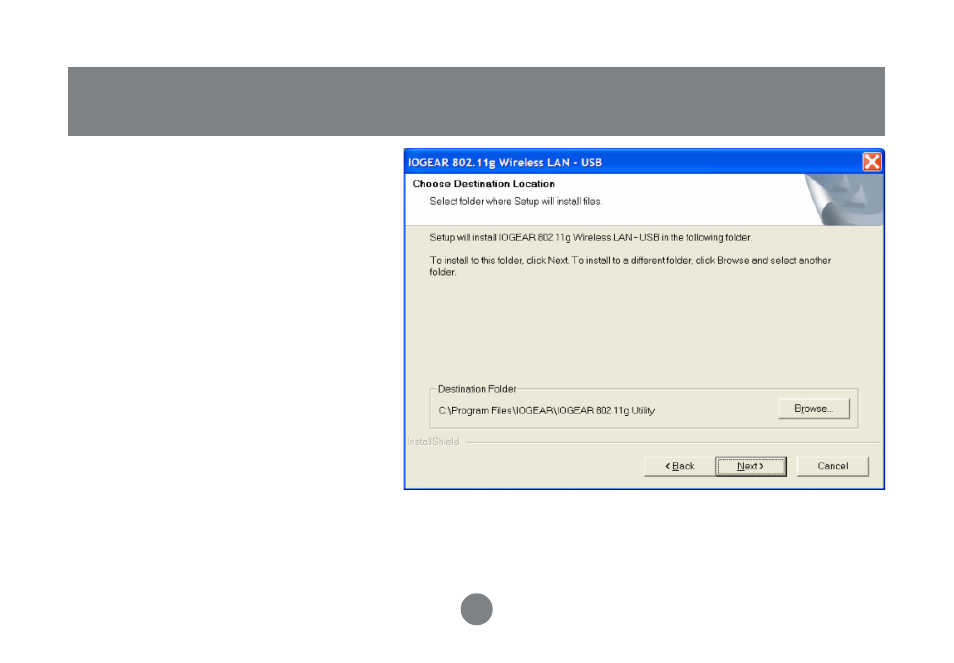Click the 'Setup will install IOGEAR 802.11g' sentence
Image resolution: width=954 pixels, height=663 pixels.
pyautogui.click(x=590, y=237)
